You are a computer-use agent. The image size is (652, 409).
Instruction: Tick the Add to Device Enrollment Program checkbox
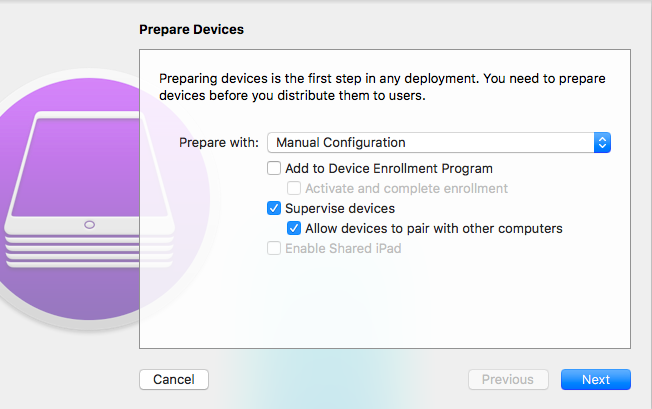274,169
